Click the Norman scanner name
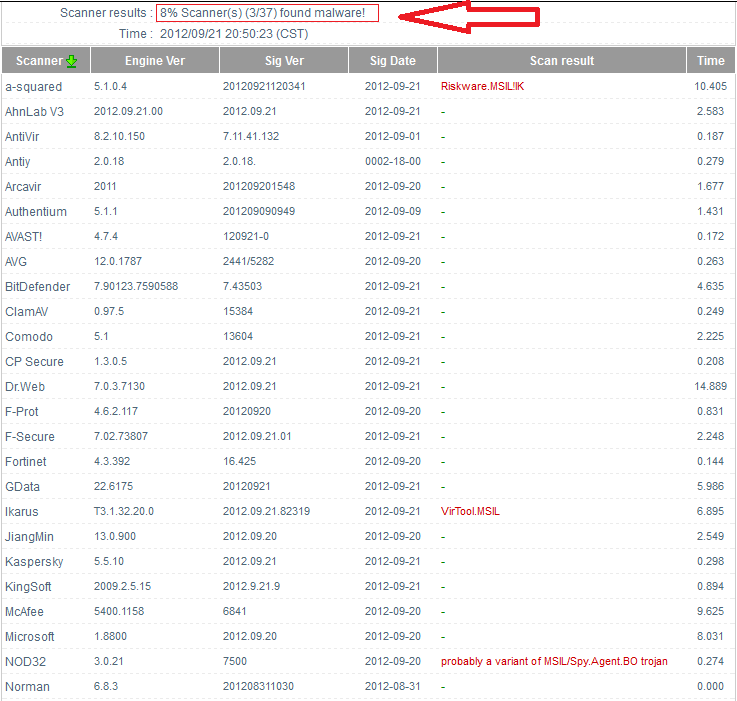 point(27,686)
